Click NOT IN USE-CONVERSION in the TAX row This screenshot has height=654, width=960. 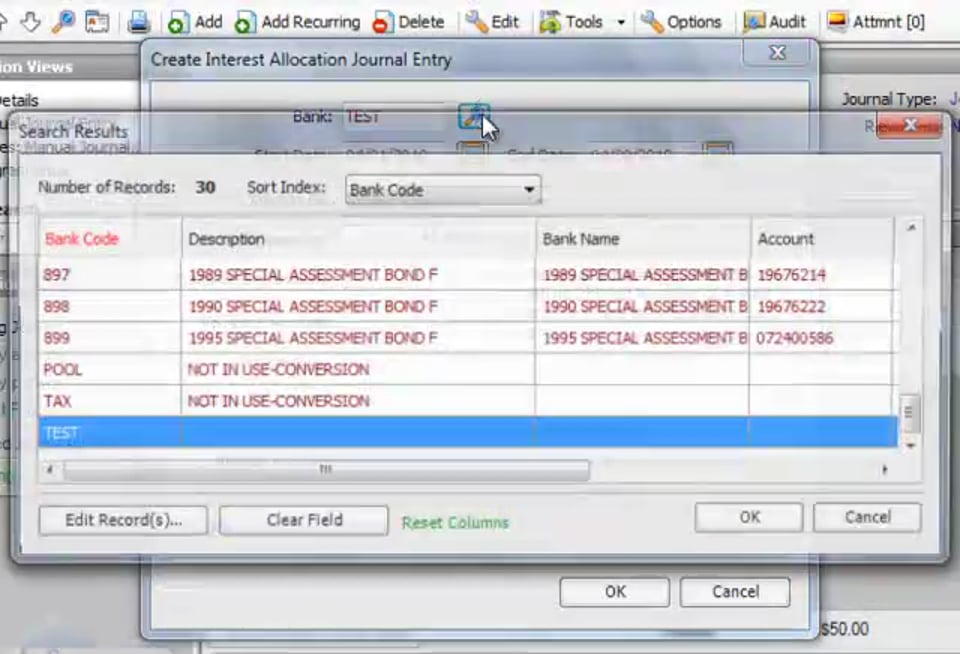[279, 401]
